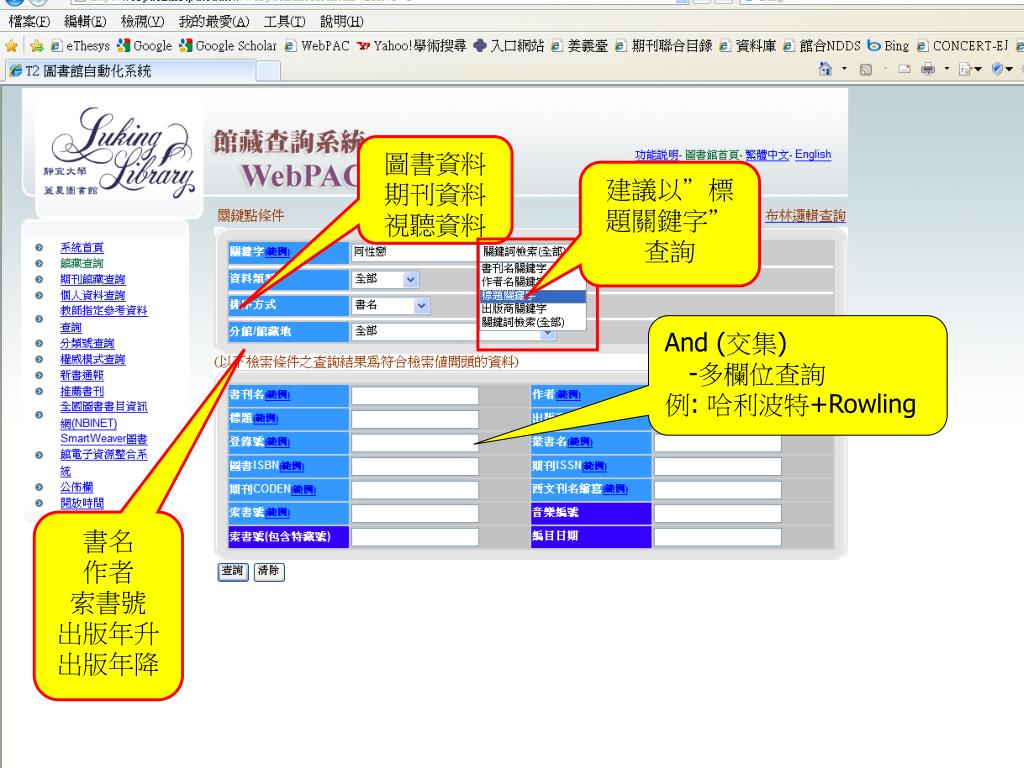Open the WebPAC favorites bookmark

[317, 46]
